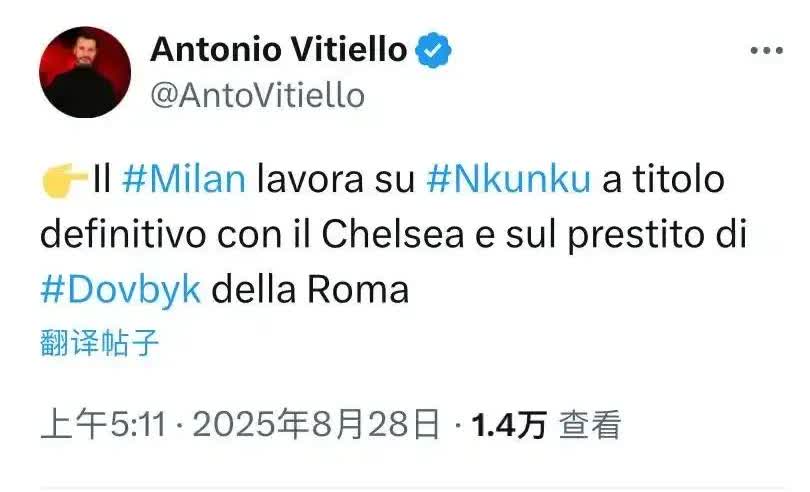This screenshot has width=810, height=492.
Task: Click the blue verified badge
Action: (x=433, y=49)
